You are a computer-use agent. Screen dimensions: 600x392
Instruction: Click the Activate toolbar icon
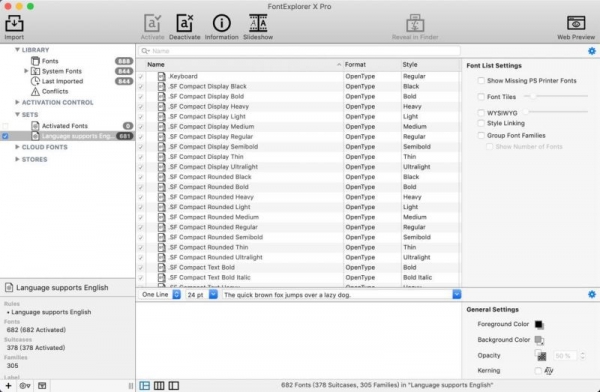click(152, 24)
